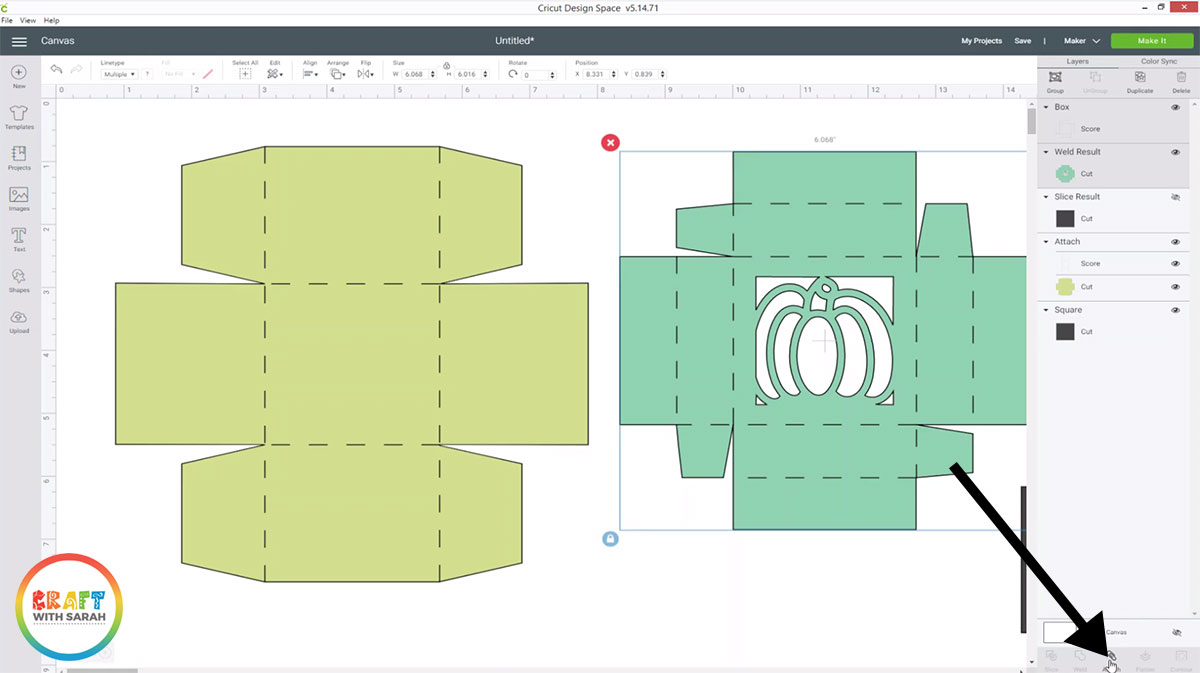This screenshot has width=1200, height=673.
Task: Click the Undo arrow
Action: click(x=56, y=70)
